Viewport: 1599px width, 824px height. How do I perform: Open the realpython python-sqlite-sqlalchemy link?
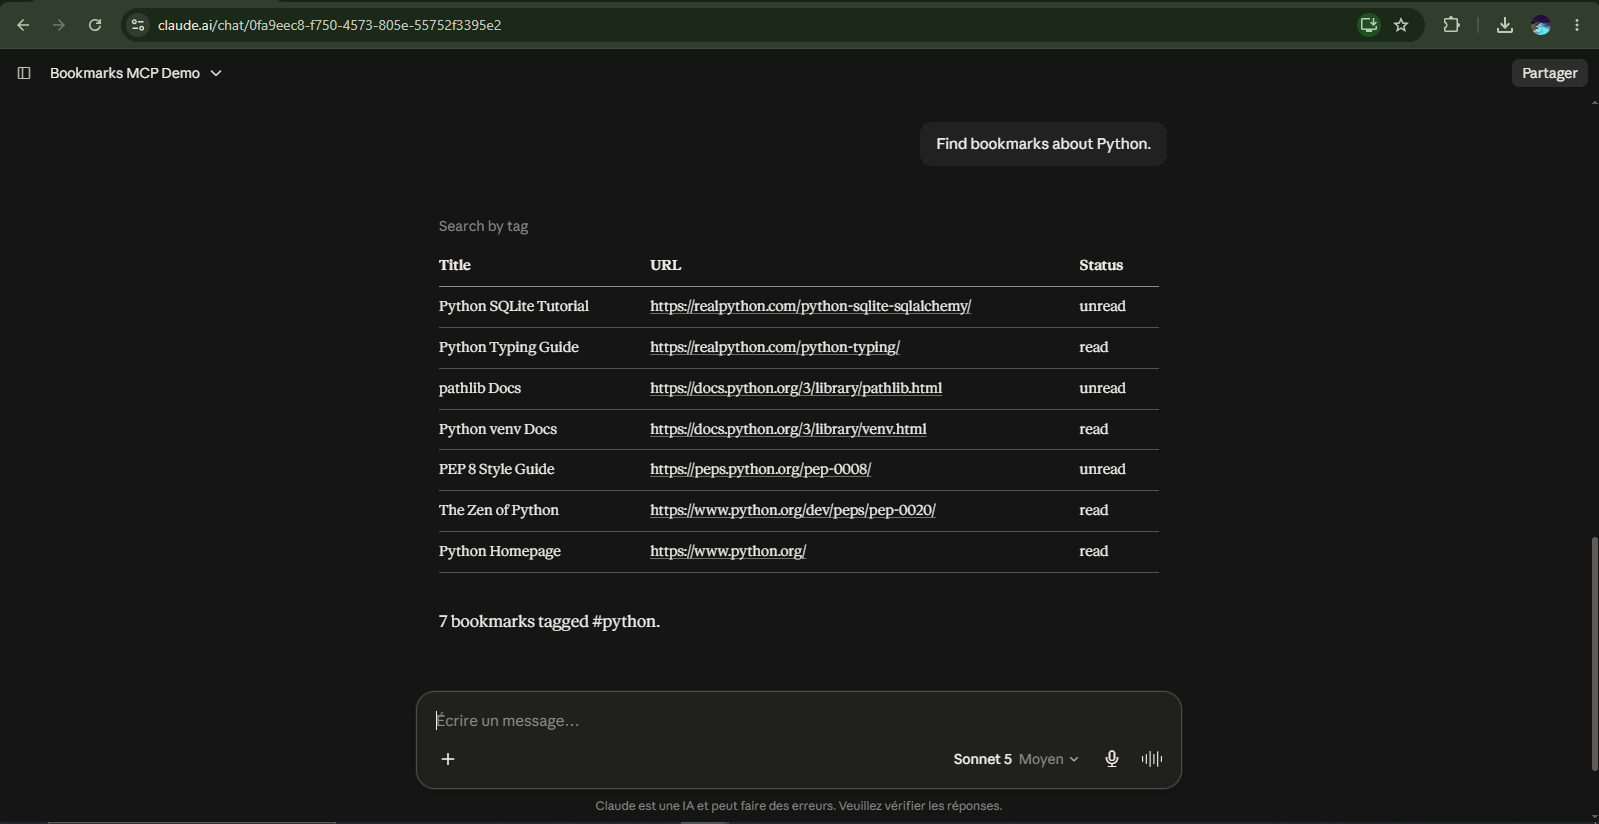pos(810,306)
